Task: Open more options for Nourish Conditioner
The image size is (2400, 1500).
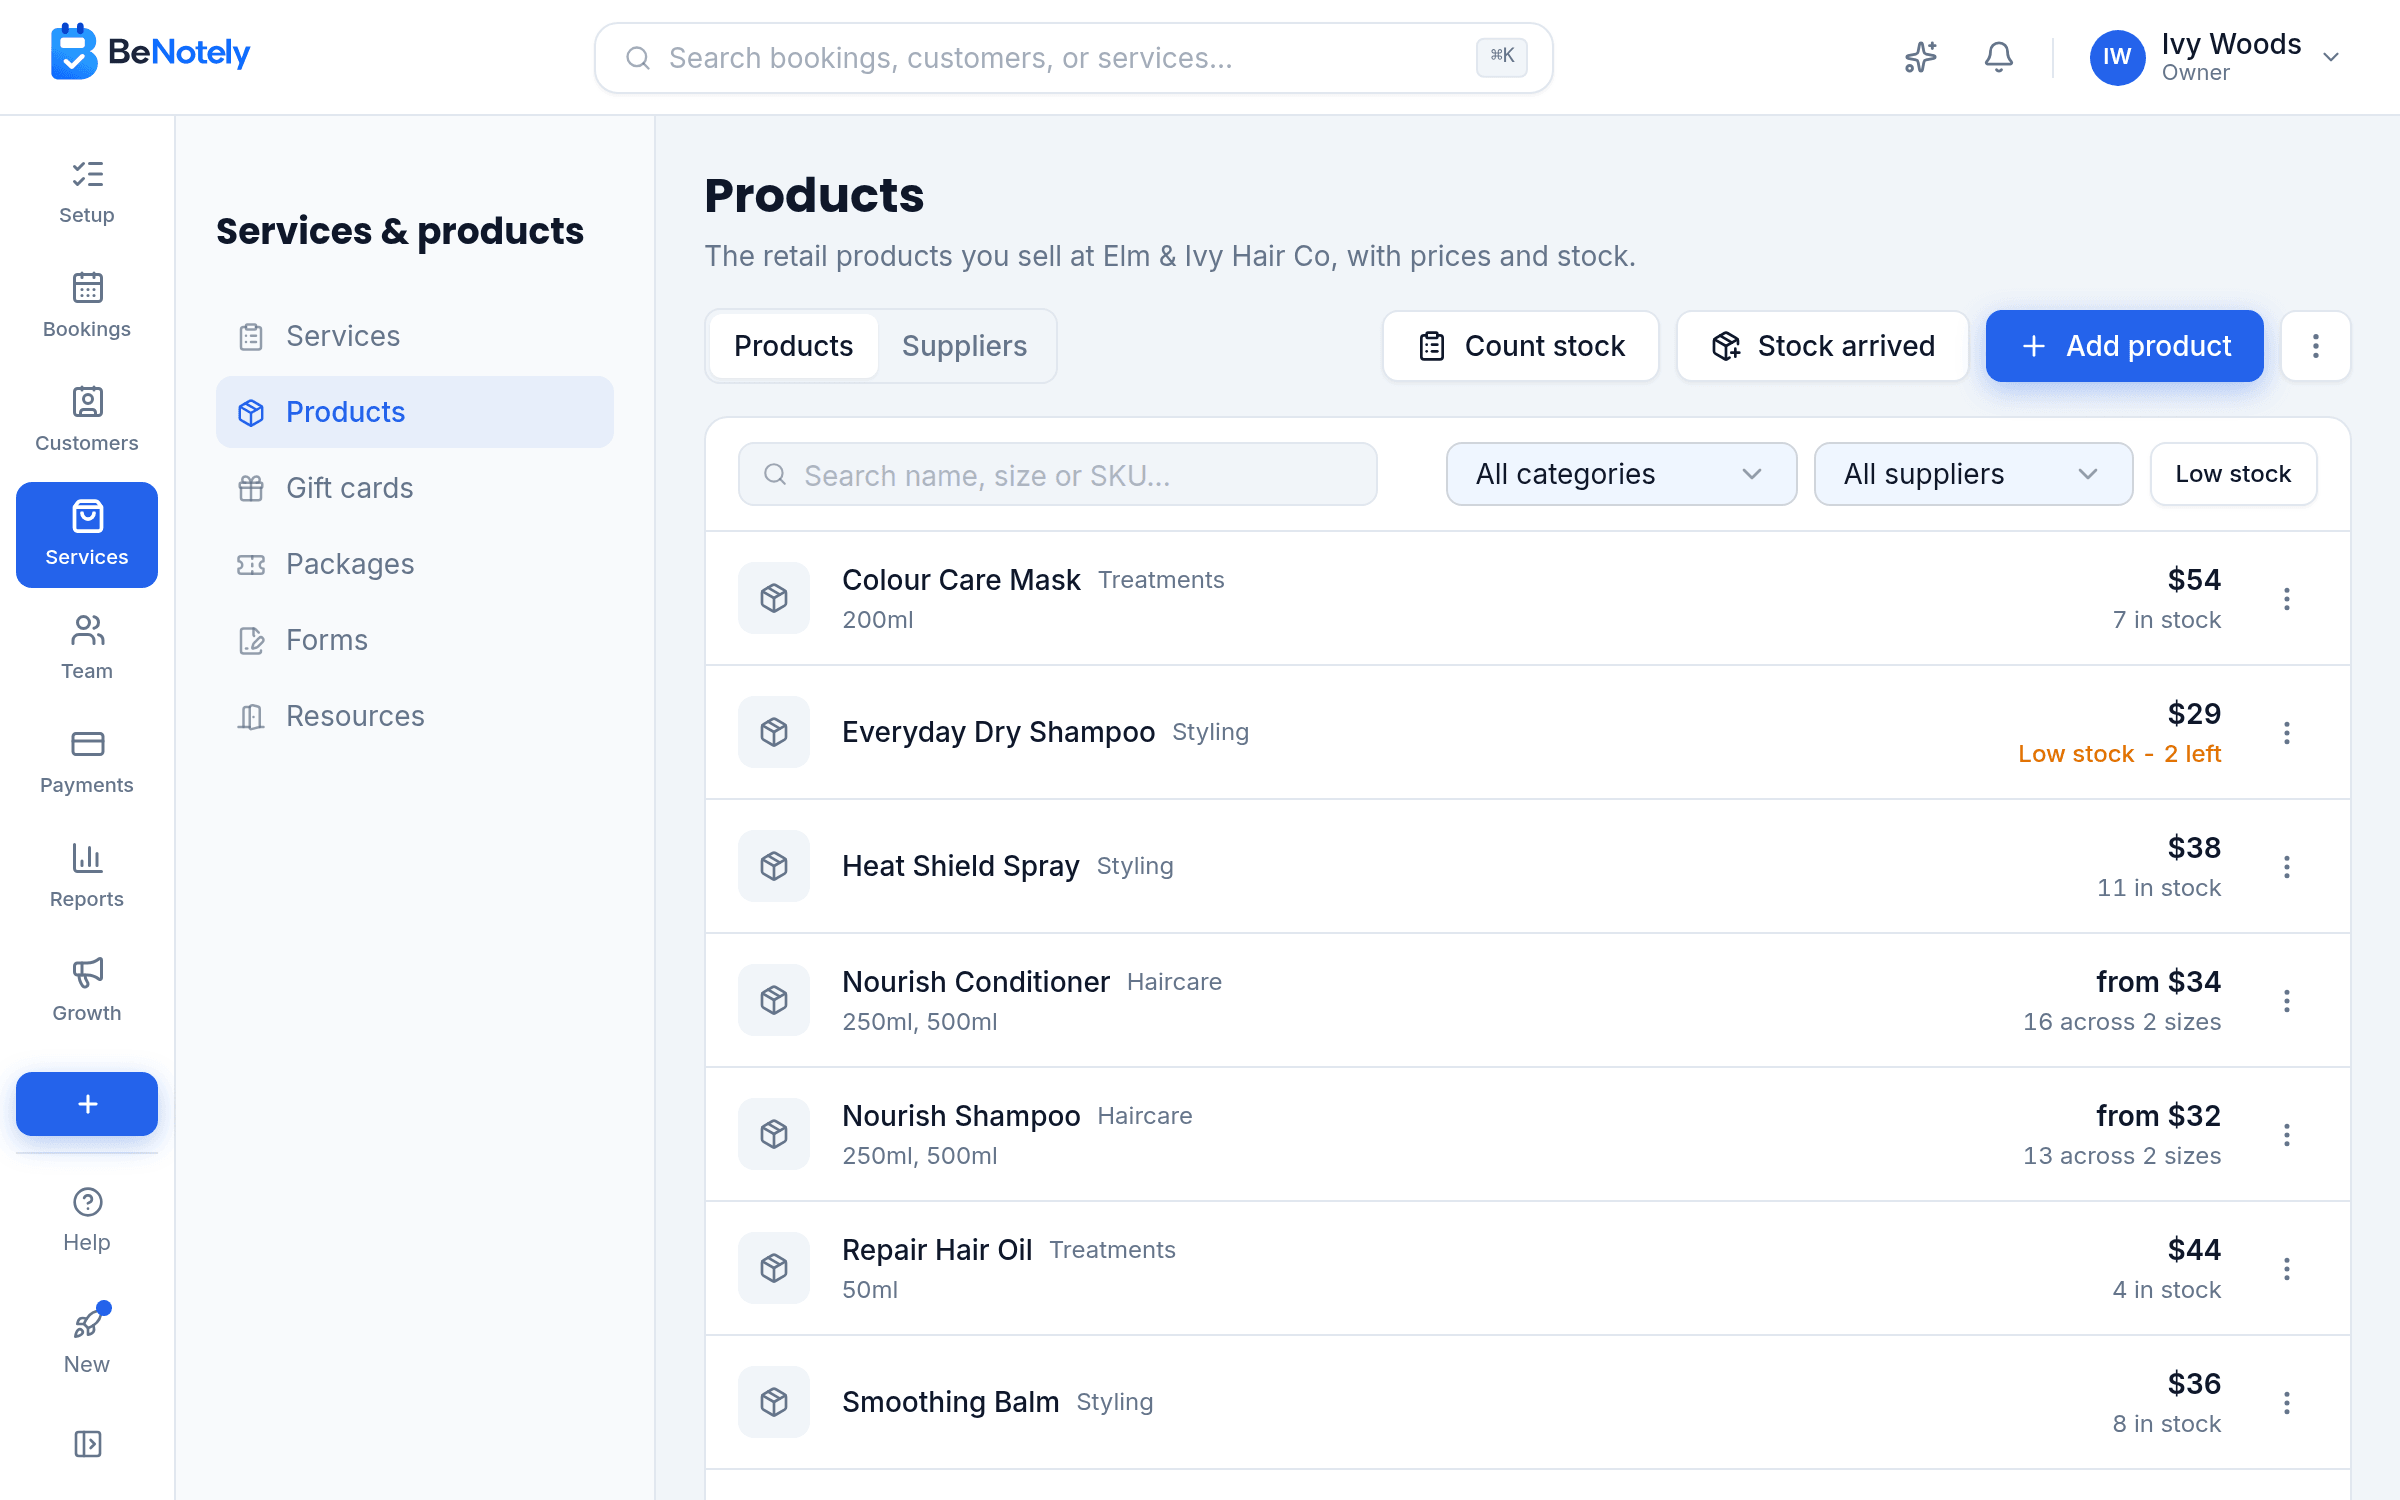Action: pyautogui.click(x=2287, y=1001)
